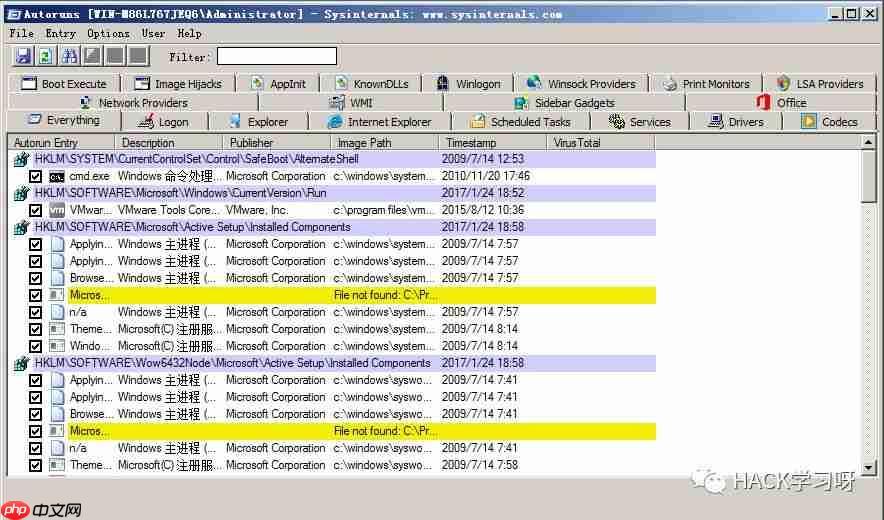This screenshot has height=520, width=884.
Task: Toggle checkbox for Theme... entry dated 8:14
Action: coord(36,329)
